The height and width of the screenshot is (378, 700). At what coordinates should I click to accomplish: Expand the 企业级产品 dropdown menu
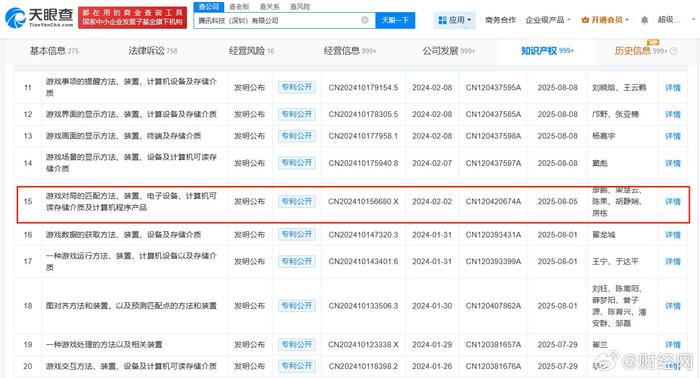pos(548,20)
